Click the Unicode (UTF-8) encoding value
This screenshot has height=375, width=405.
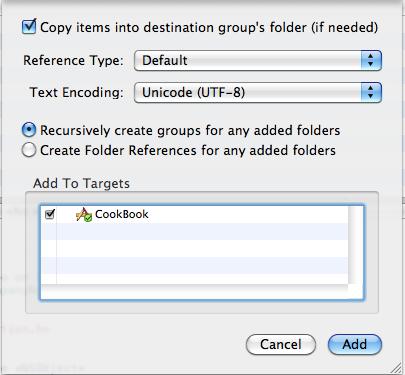pos(193,92)
